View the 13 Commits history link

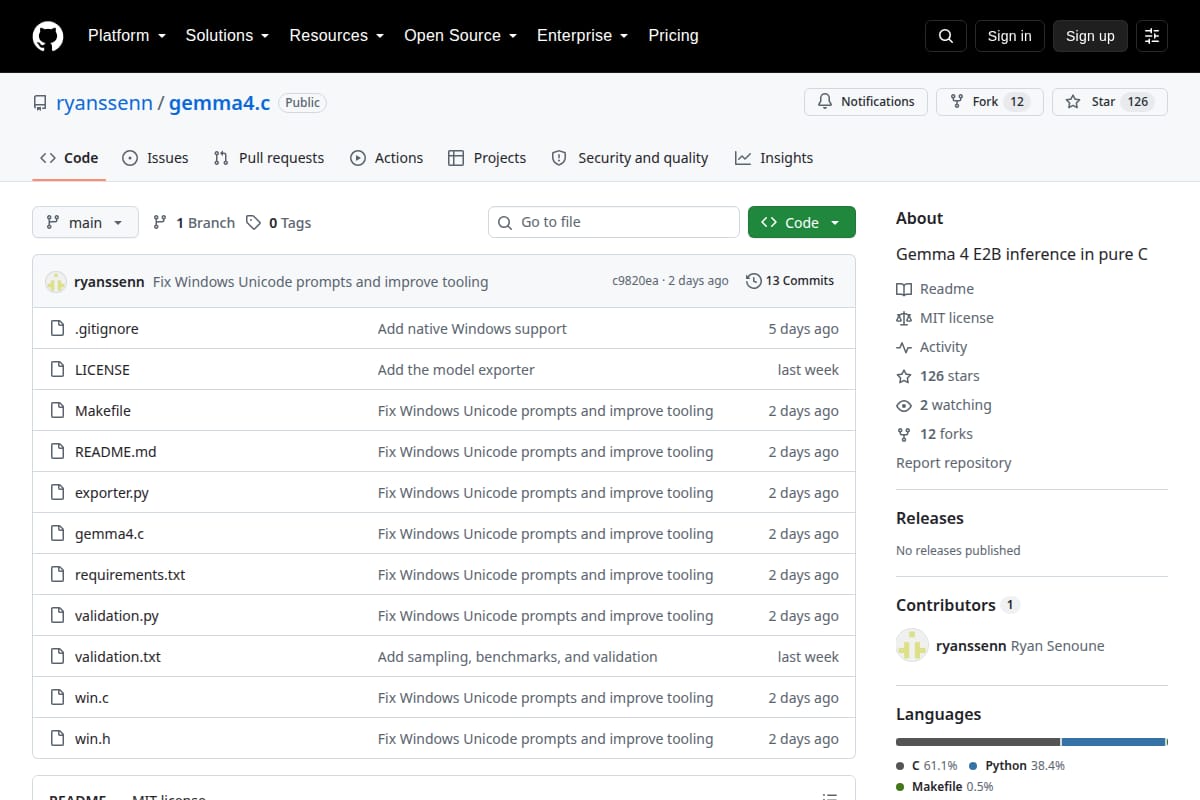tap(790, 281)
